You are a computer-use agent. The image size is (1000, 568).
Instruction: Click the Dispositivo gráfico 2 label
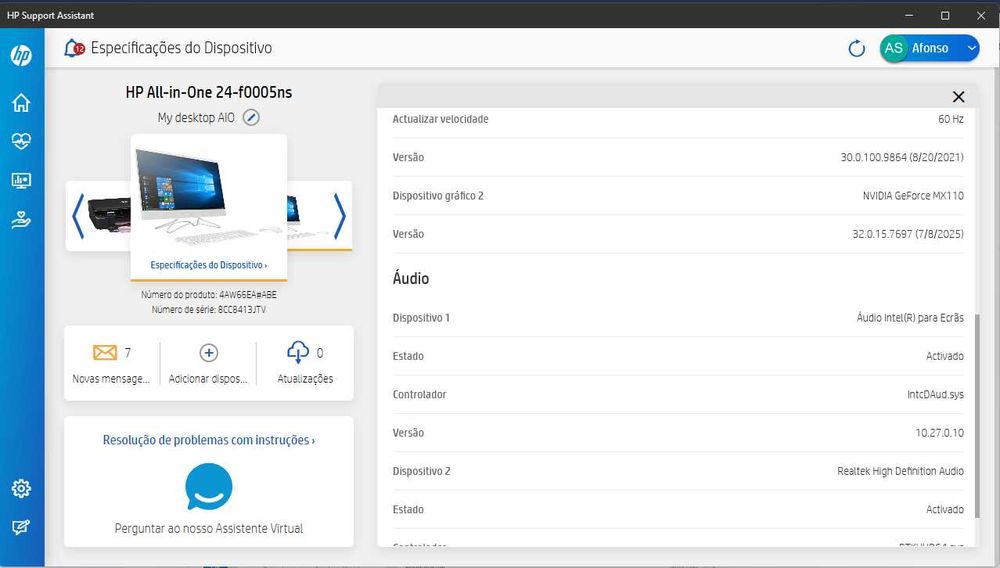coord(438,196)
